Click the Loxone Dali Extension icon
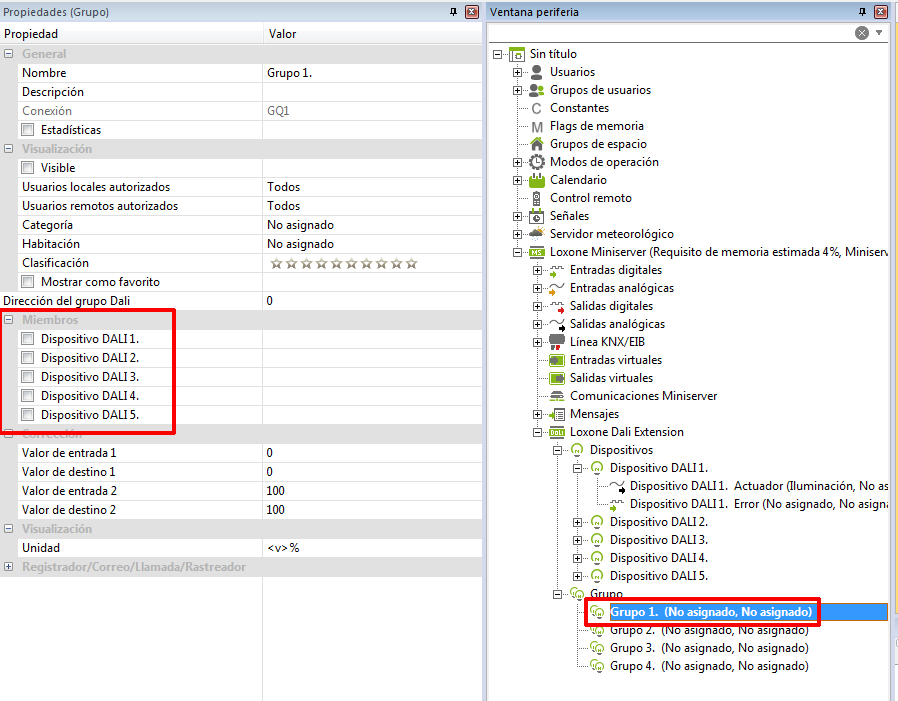This screenshot has height=701, width=898. 557,432
